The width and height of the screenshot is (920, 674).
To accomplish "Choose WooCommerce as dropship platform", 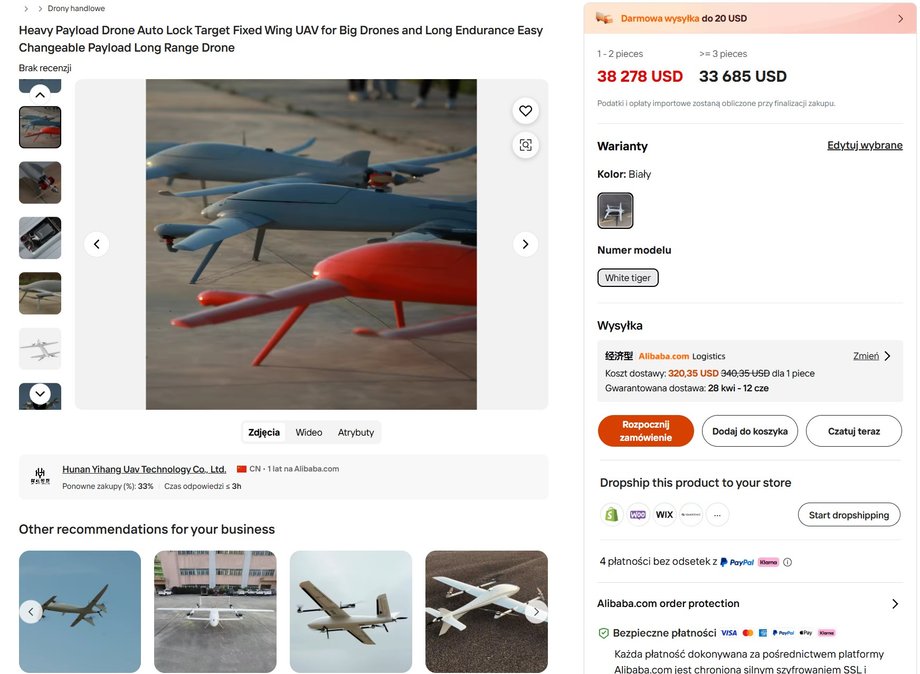I will coord(638,514).
